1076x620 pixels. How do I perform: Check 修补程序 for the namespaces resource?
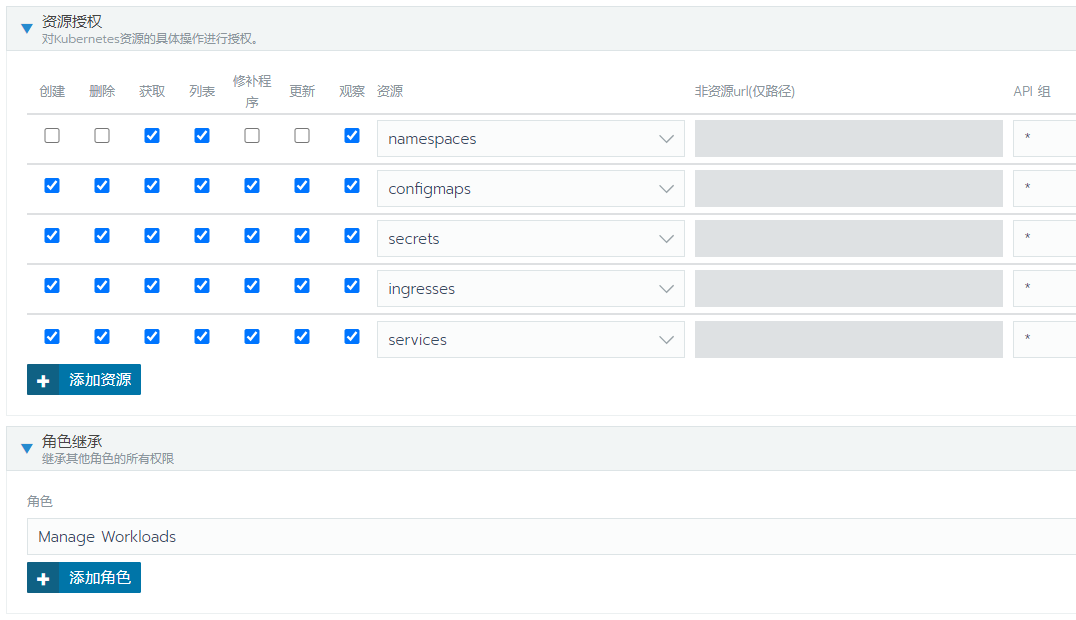pyautogui.click(x=252, y=136)
